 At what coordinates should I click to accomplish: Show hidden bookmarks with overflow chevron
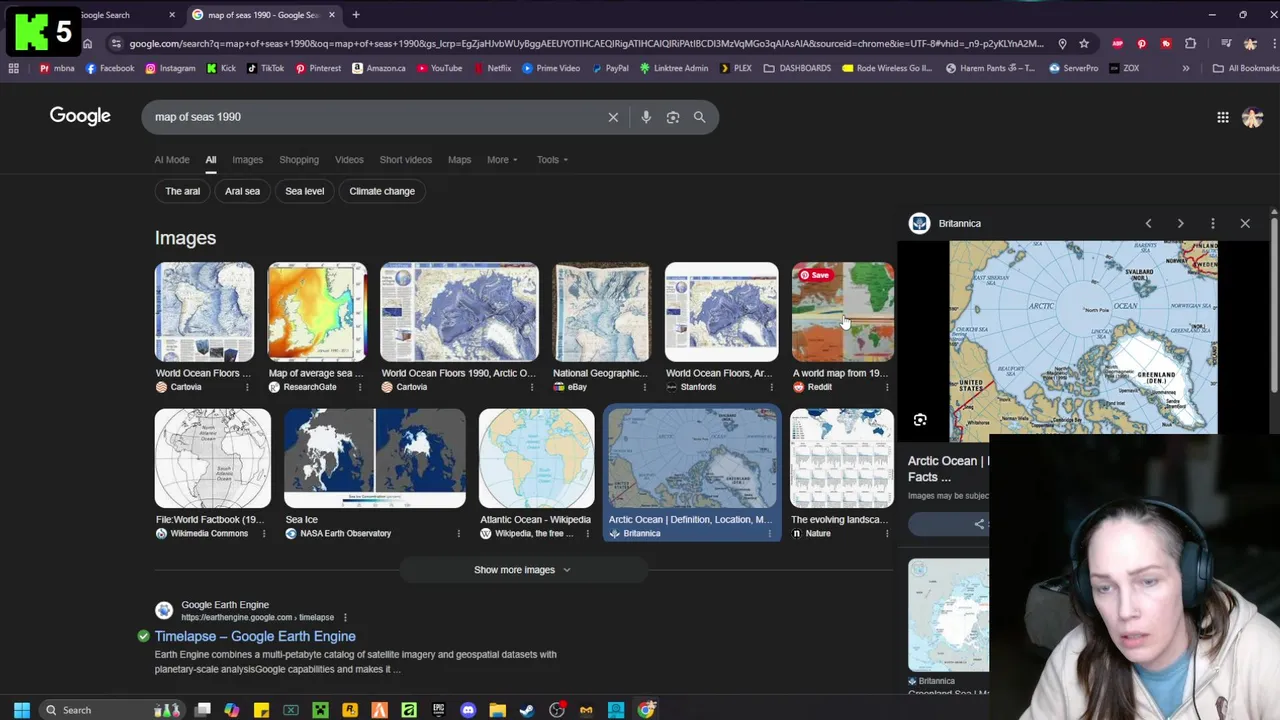tap(1186, 68)
